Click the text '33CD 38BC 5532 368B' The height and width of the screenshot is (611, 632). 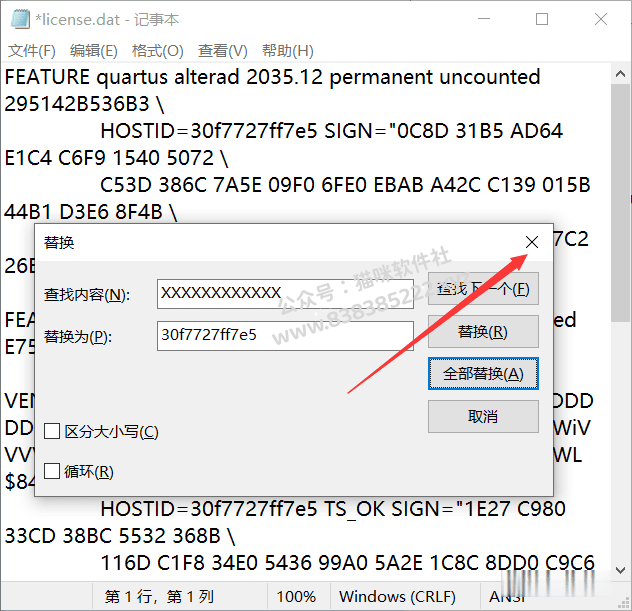point(112,536)
